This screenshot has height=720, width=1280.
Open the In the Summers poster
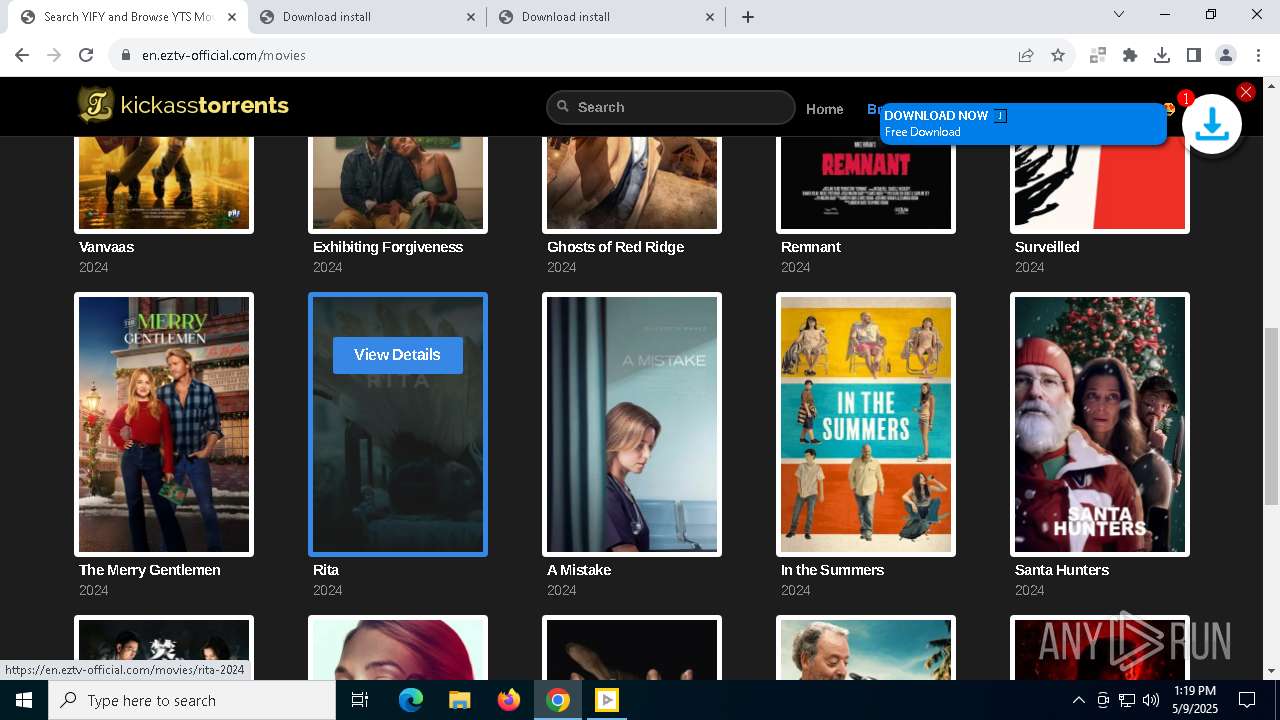click(x=866, y=424)
